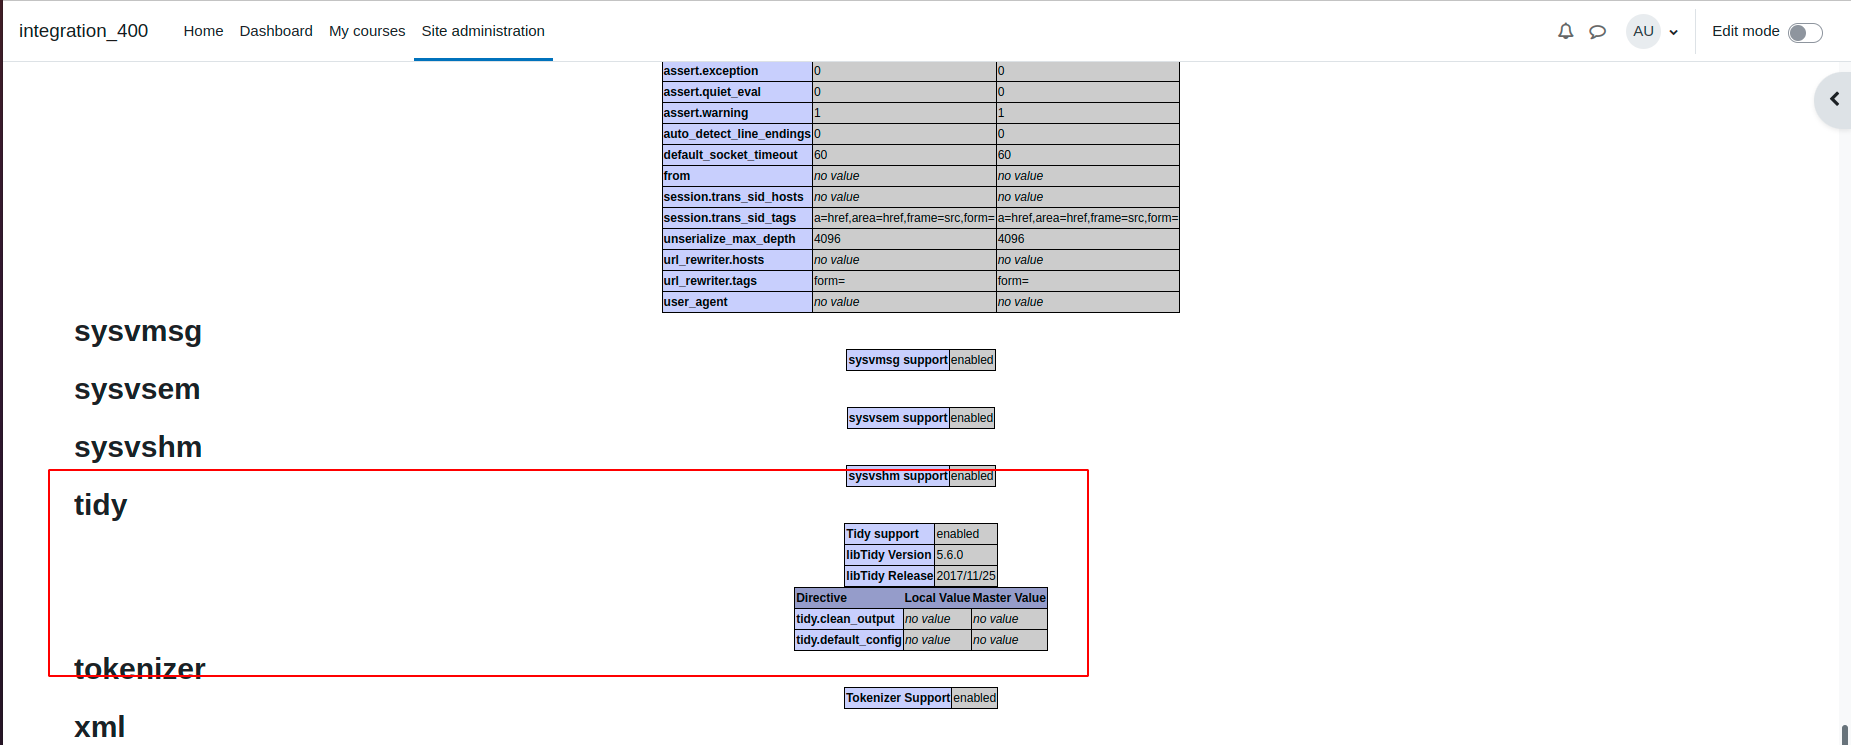The image size is (1851, 745).
Task: Click the AU user avatar
Action: coord(1643,31)
